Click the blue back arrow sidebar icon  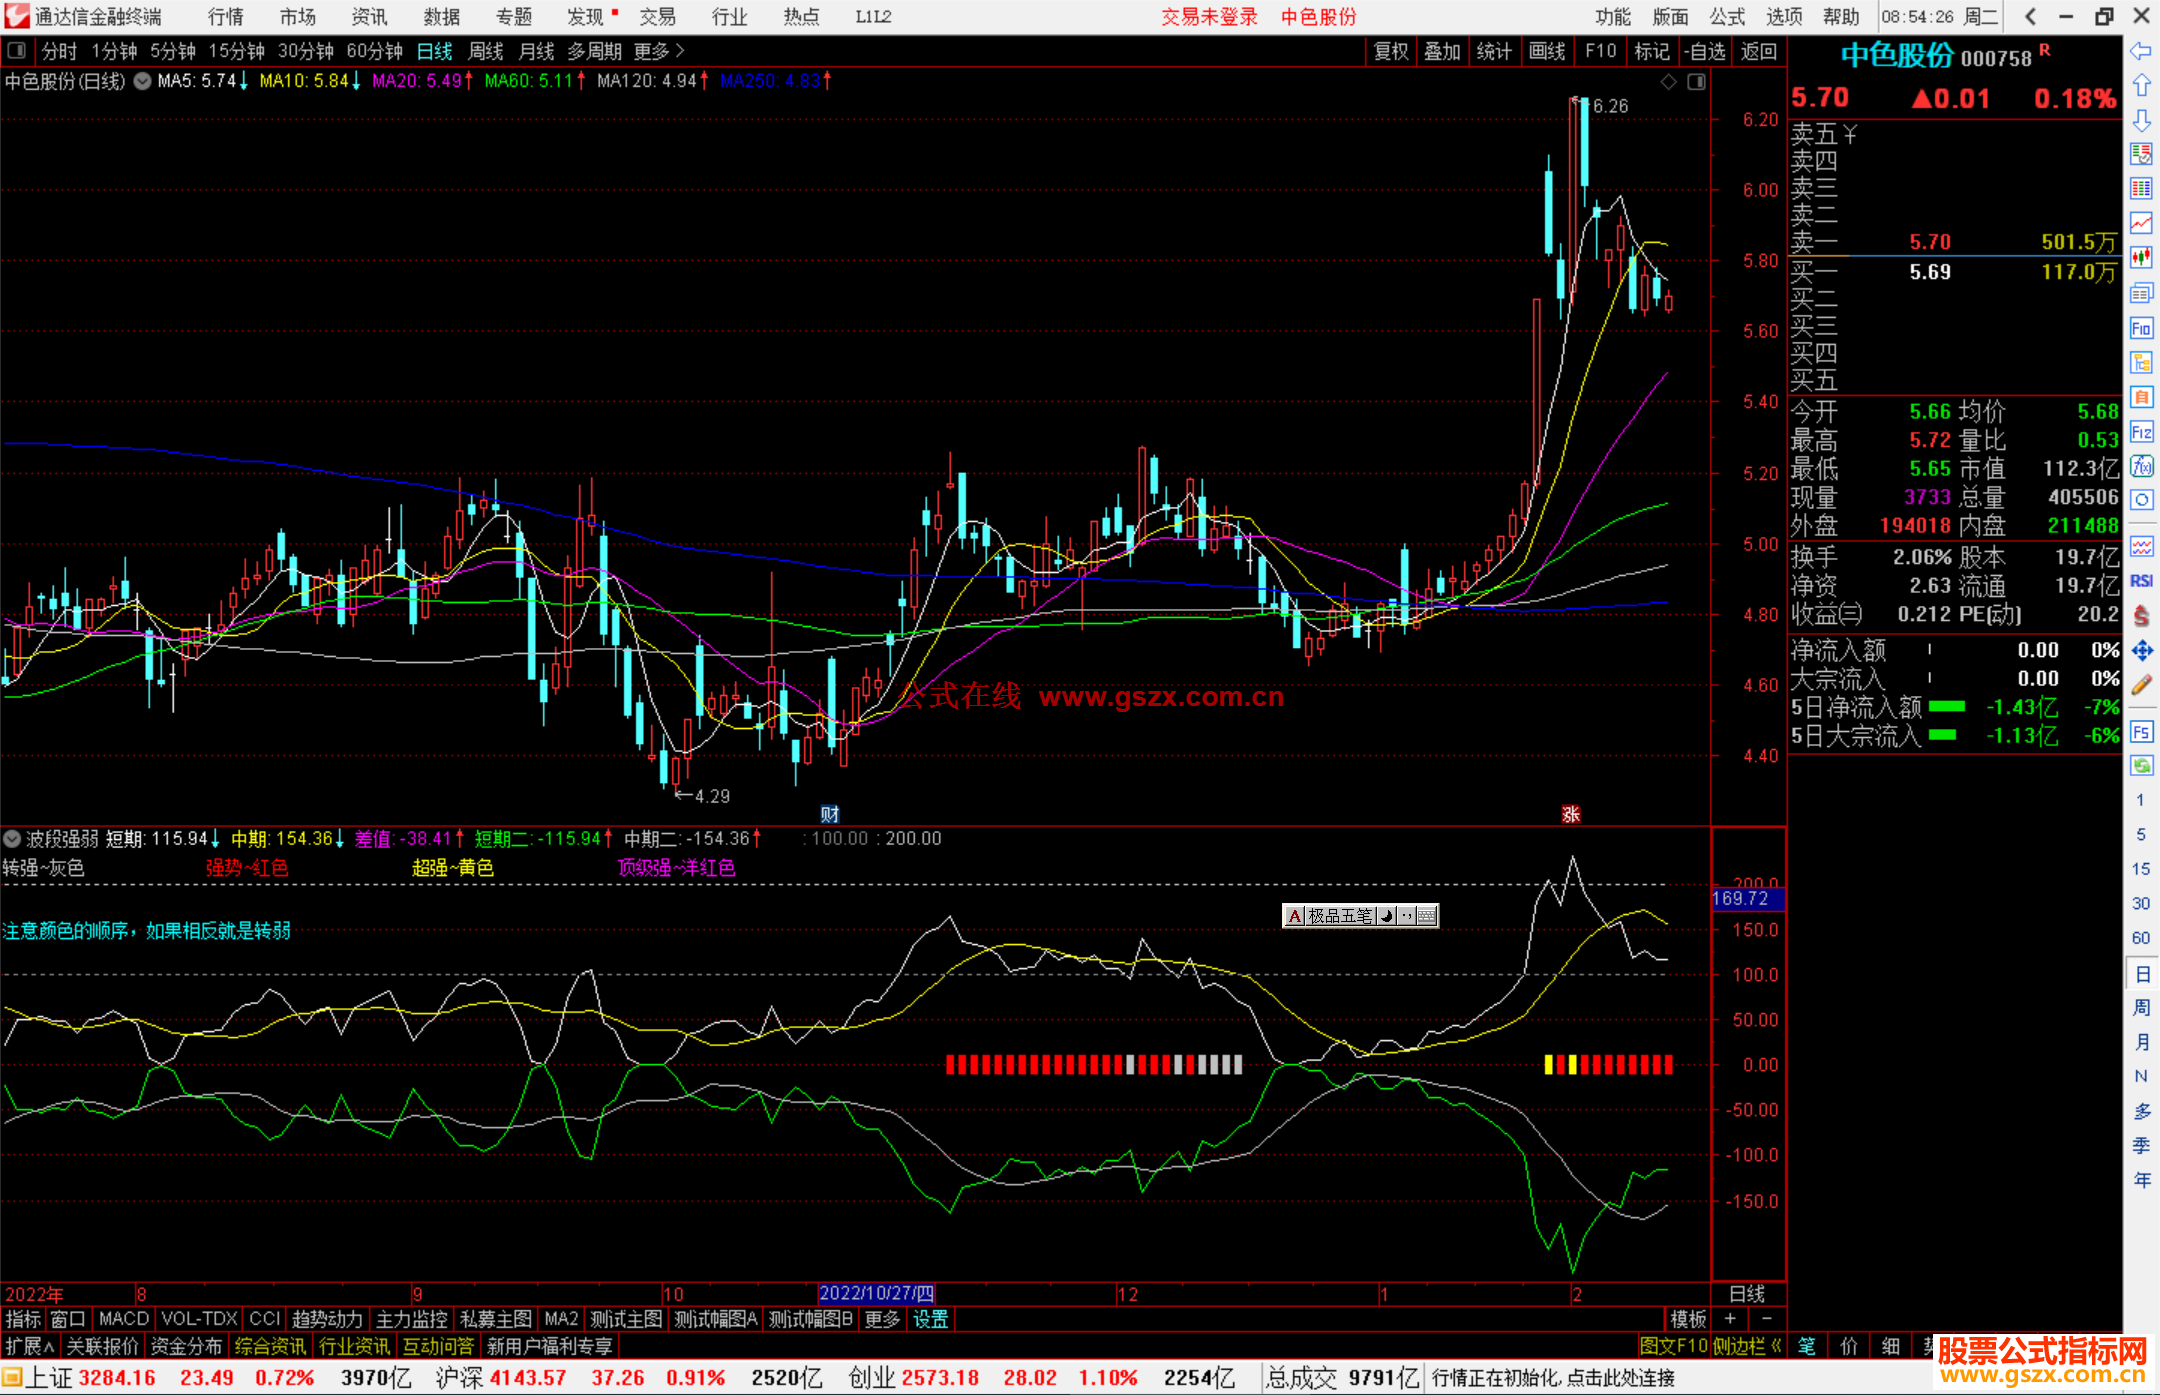point(2141,51)
